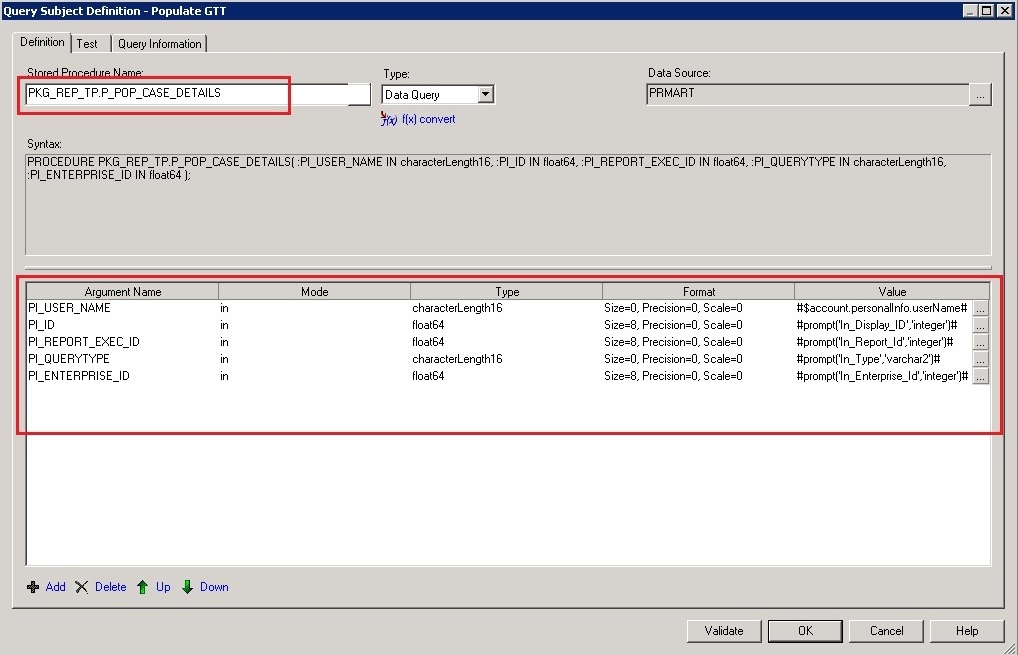Click the Mode column header
The width and height of the screenshot is (1018, 655).
[314, 291]
